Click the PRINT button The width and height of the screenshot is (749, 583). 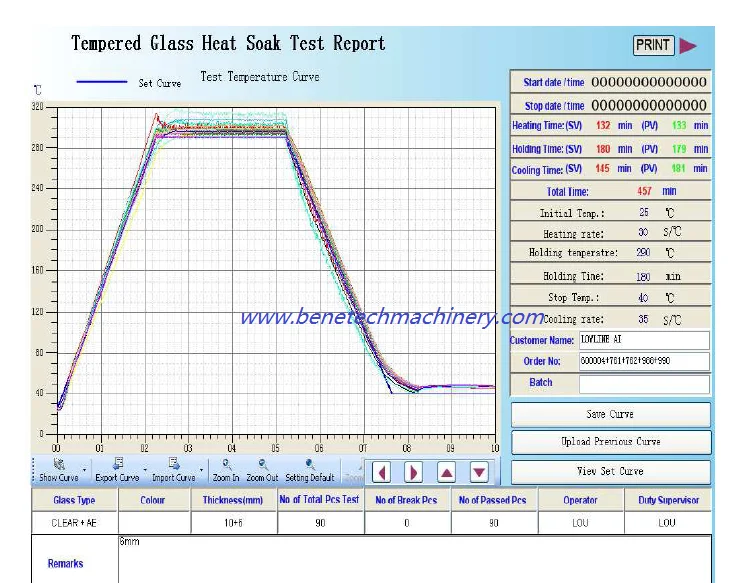[653, 45]
